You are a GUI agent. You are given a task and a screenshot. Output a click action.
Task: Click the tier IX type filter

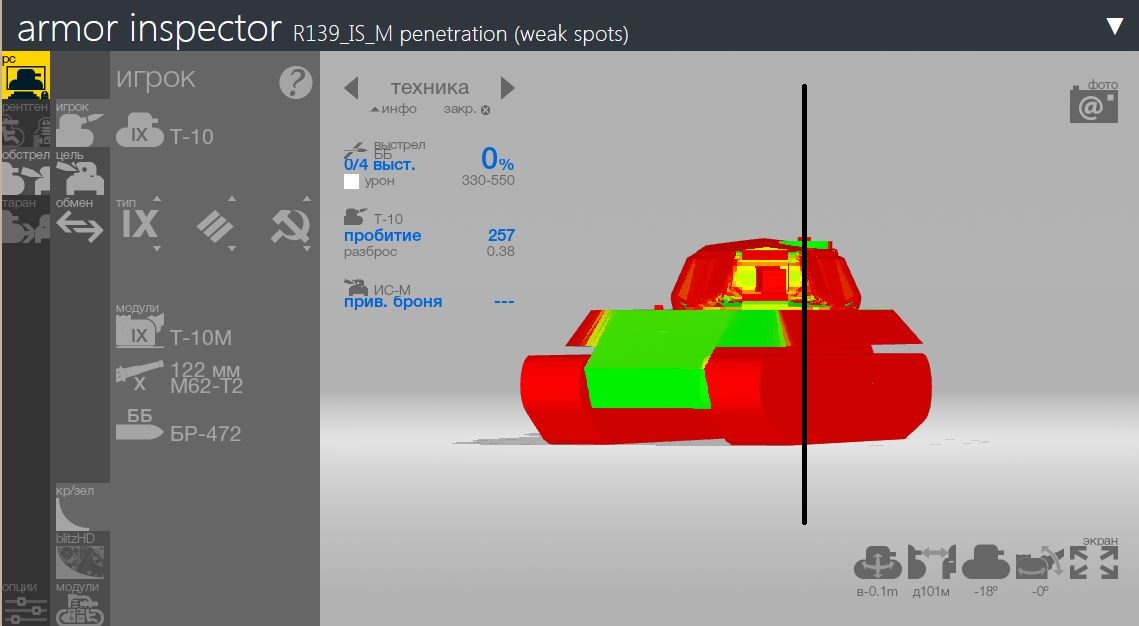(x=139, y=224)
